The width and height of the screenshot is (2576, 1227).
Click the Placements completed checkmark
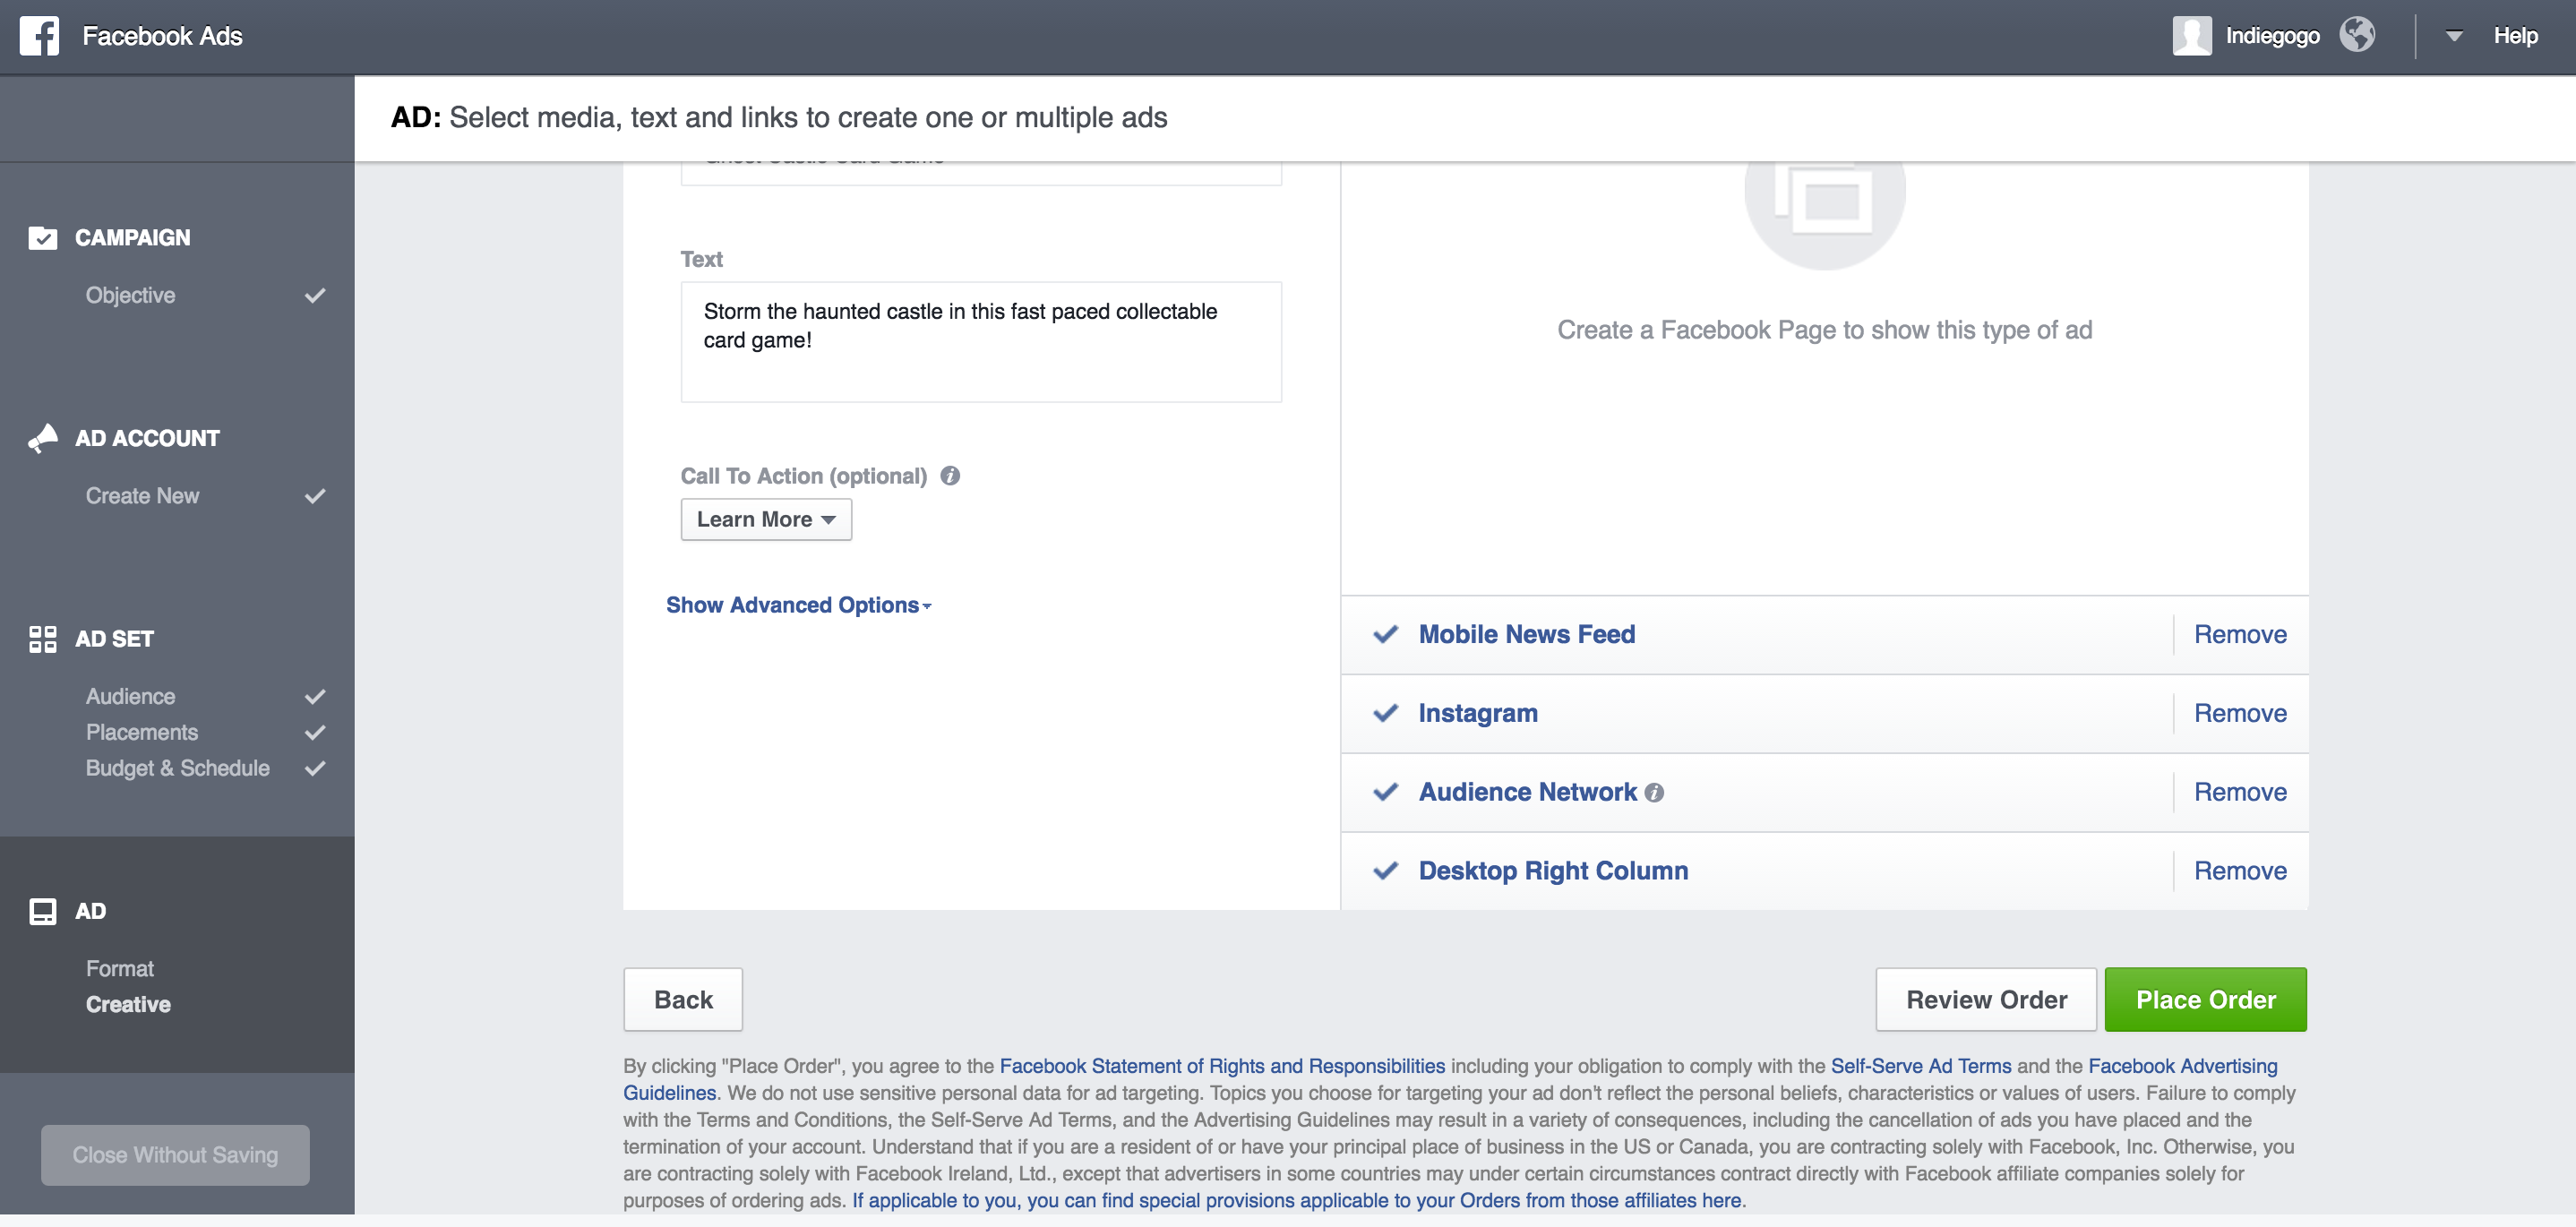(315, 732)
